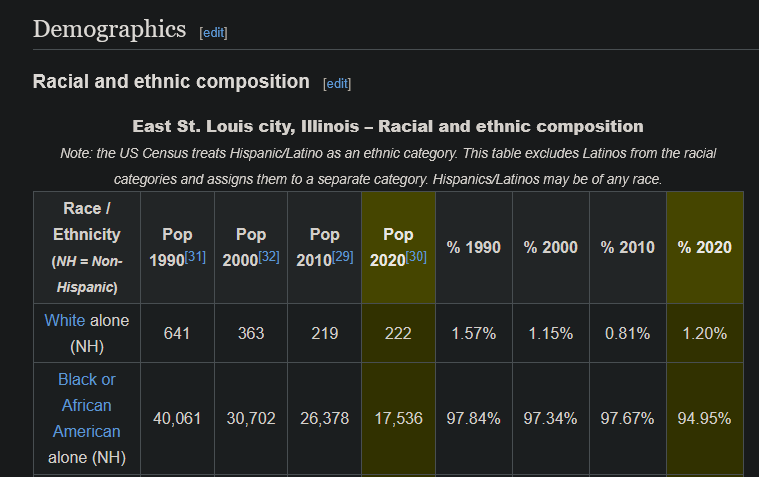The width and height of the screenshot is (759, 477).
Task: Click the 1.57% cell
Action: 474,333
